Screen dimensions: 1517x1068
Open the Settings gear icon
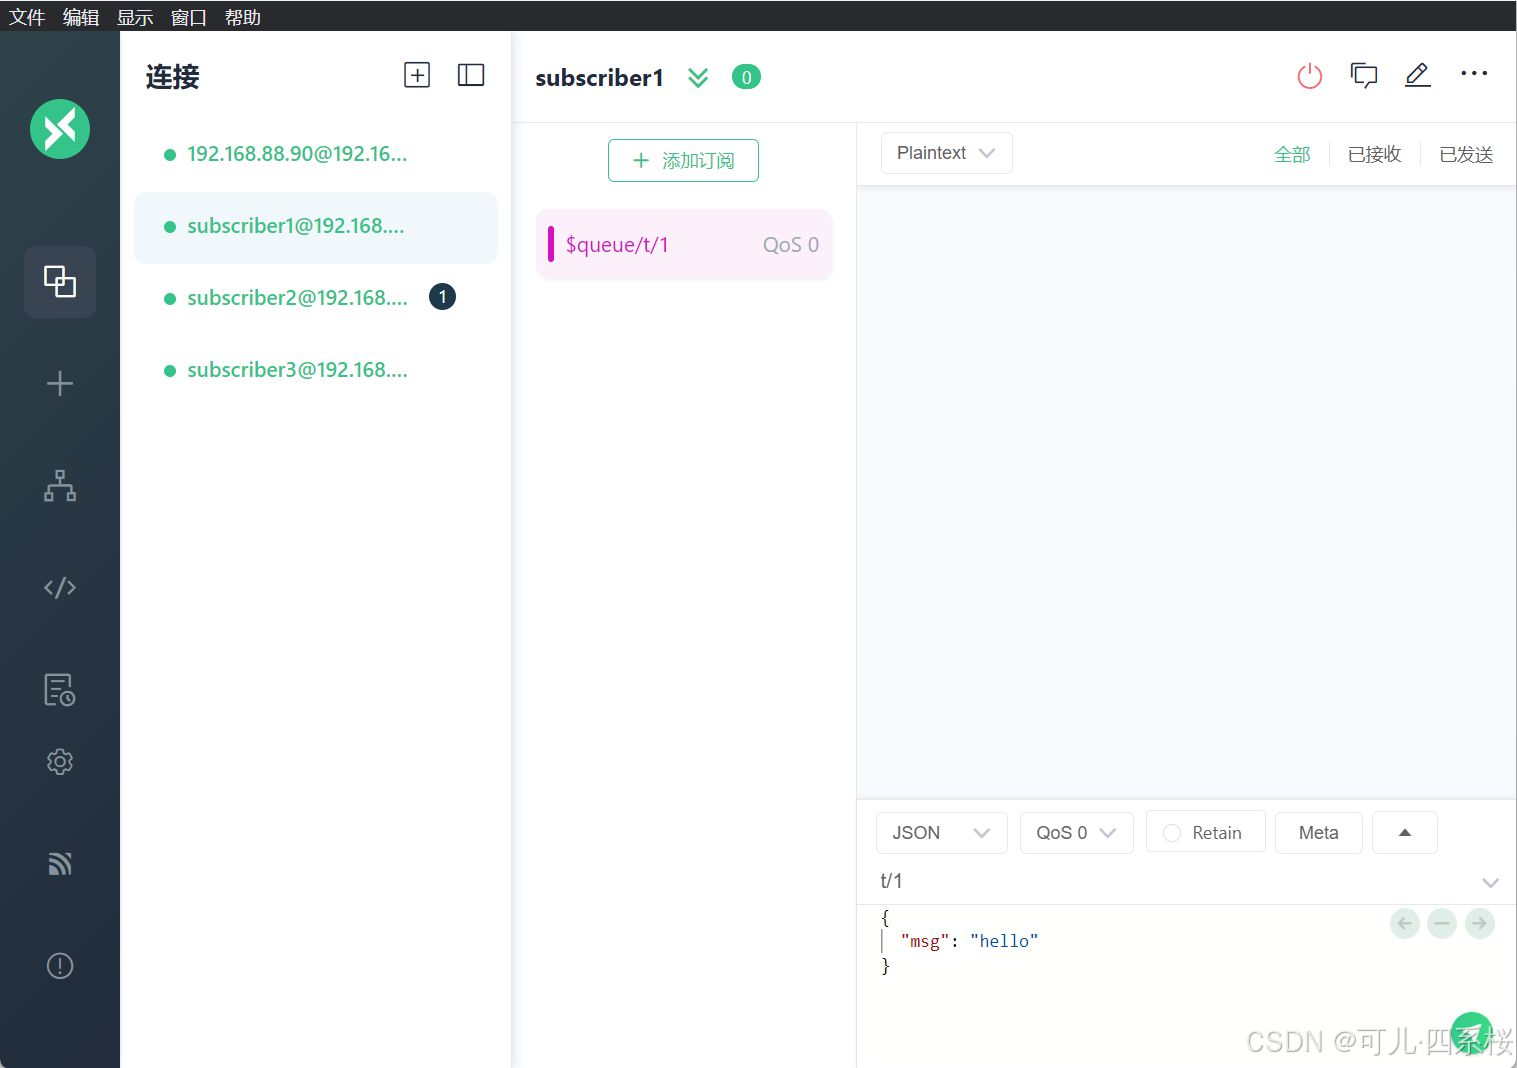click(60, 762)
